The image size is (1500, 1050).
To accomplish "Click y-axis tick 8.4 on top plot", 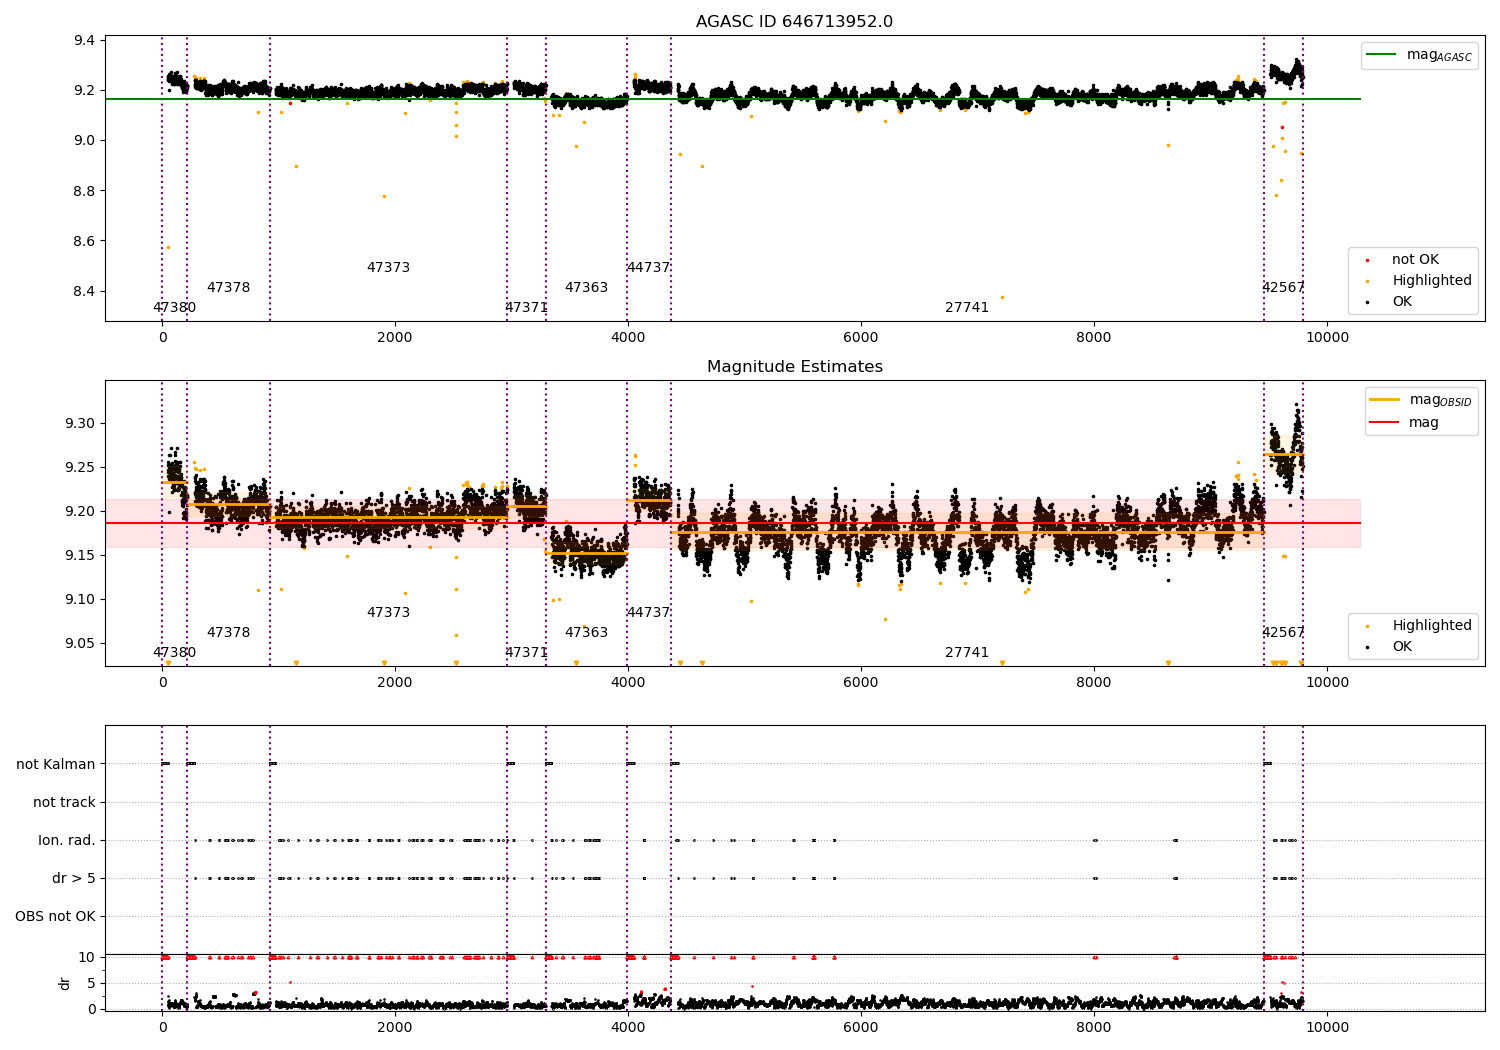I will (84, 292).
